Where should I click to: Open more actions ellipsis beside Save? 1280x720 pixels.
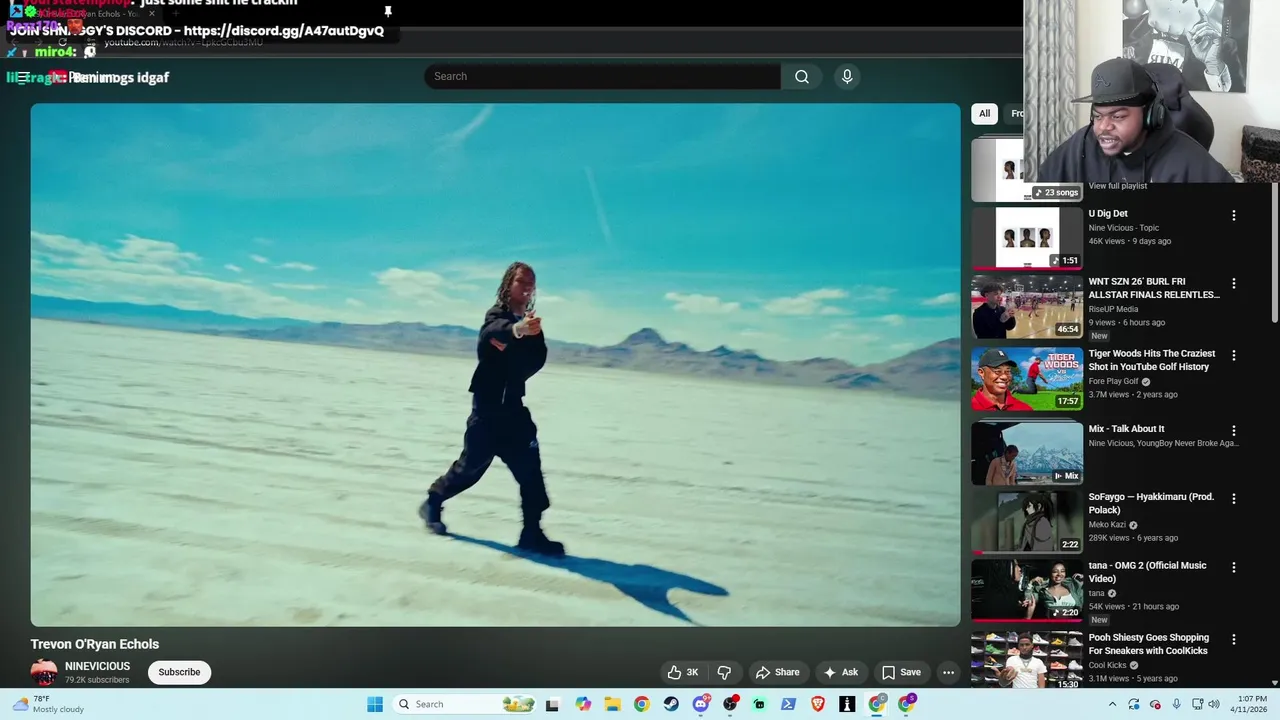click(x=948, y=672)
